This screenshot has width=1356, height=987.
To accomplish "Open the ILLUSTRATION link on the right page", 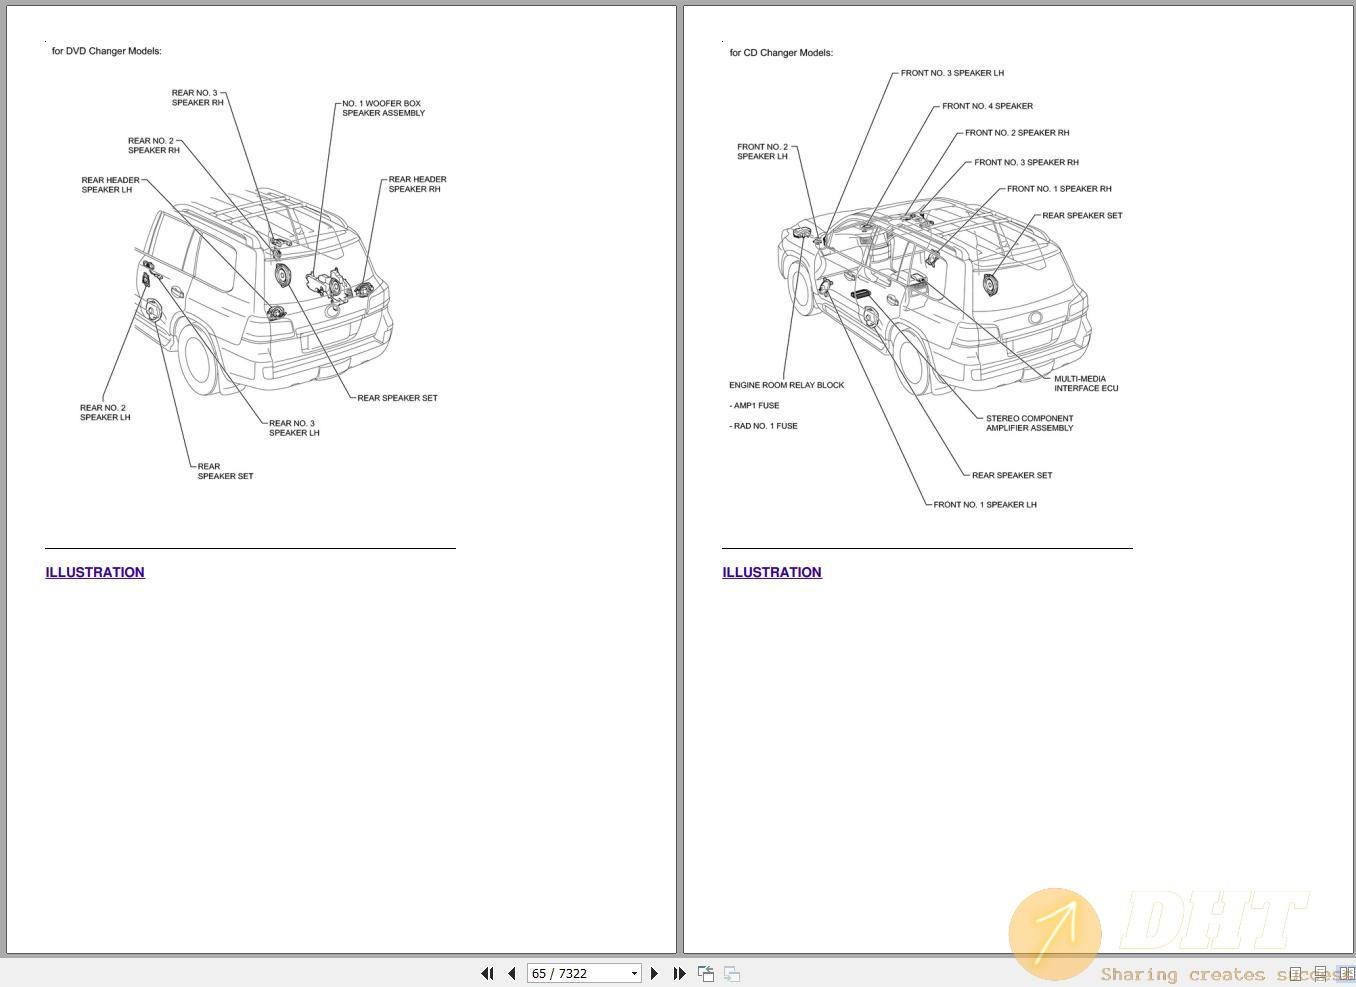I will (x=772, y=572).
